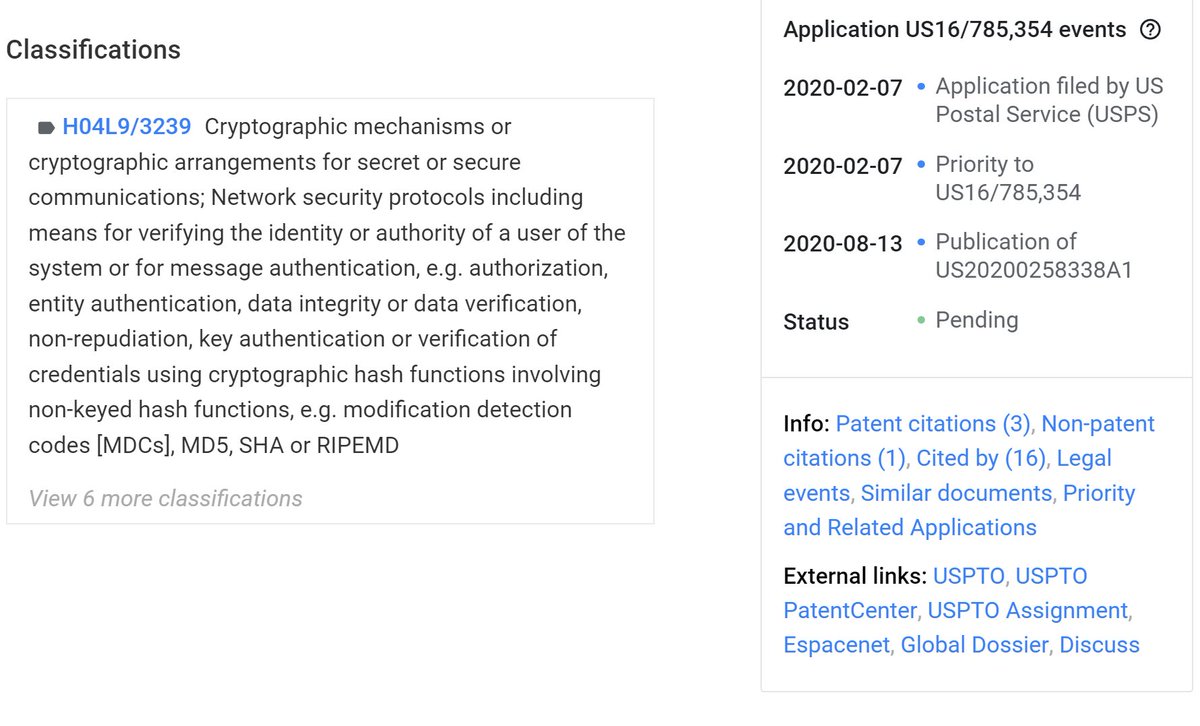This screenshot has width=1200, height=726.
Task: Open the USPTO external link
Action: tap(971, 576)
